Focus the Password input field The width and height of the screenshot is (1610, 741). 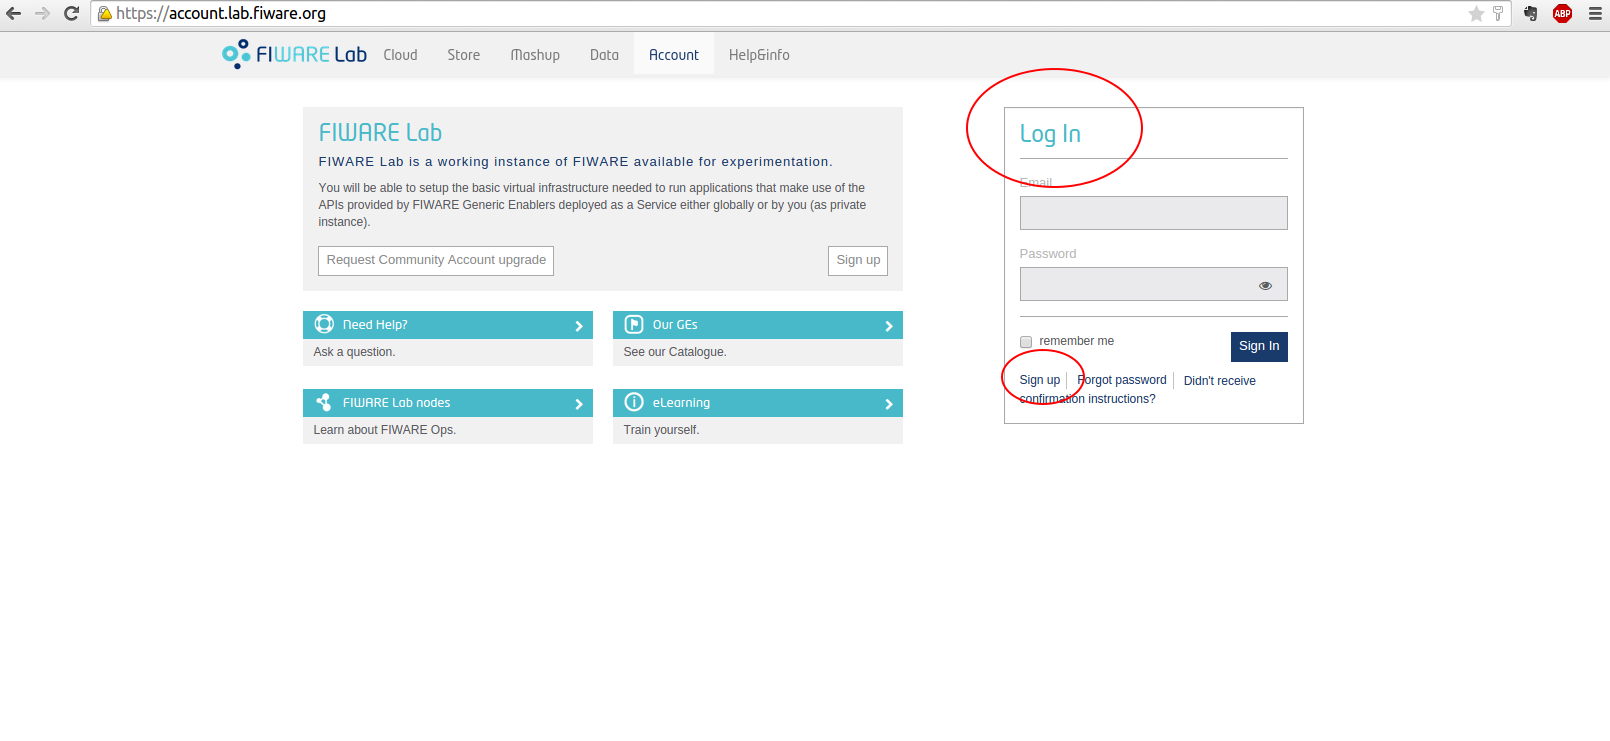point(1153,284)
